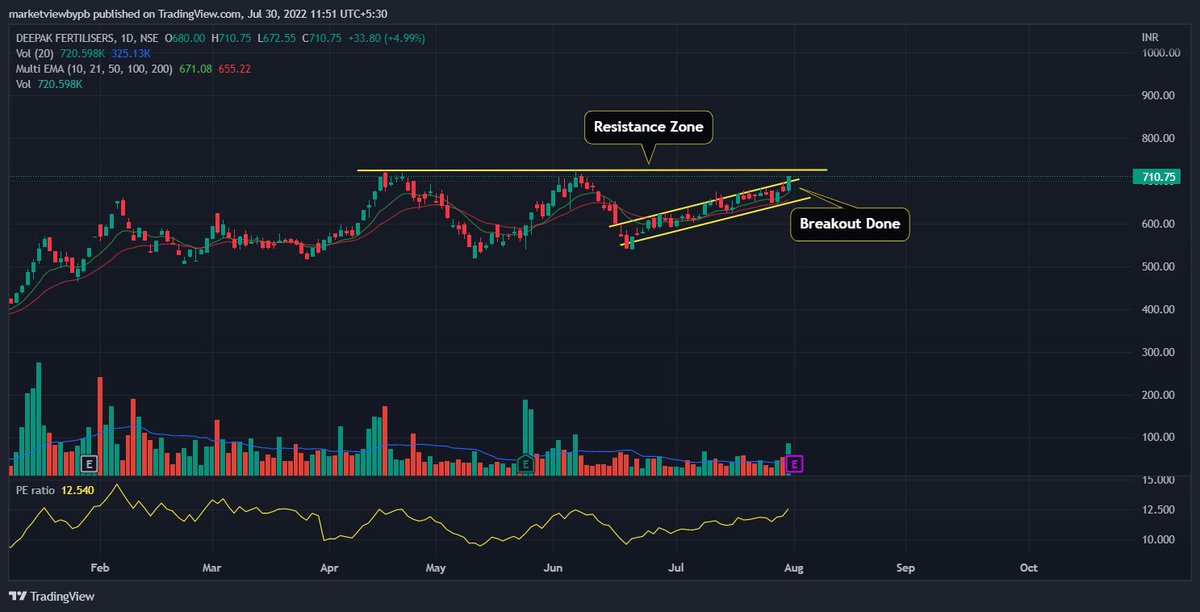Click the Jul label on time axis
Viewport: 1200px width, 612px height.
point(676,567)
